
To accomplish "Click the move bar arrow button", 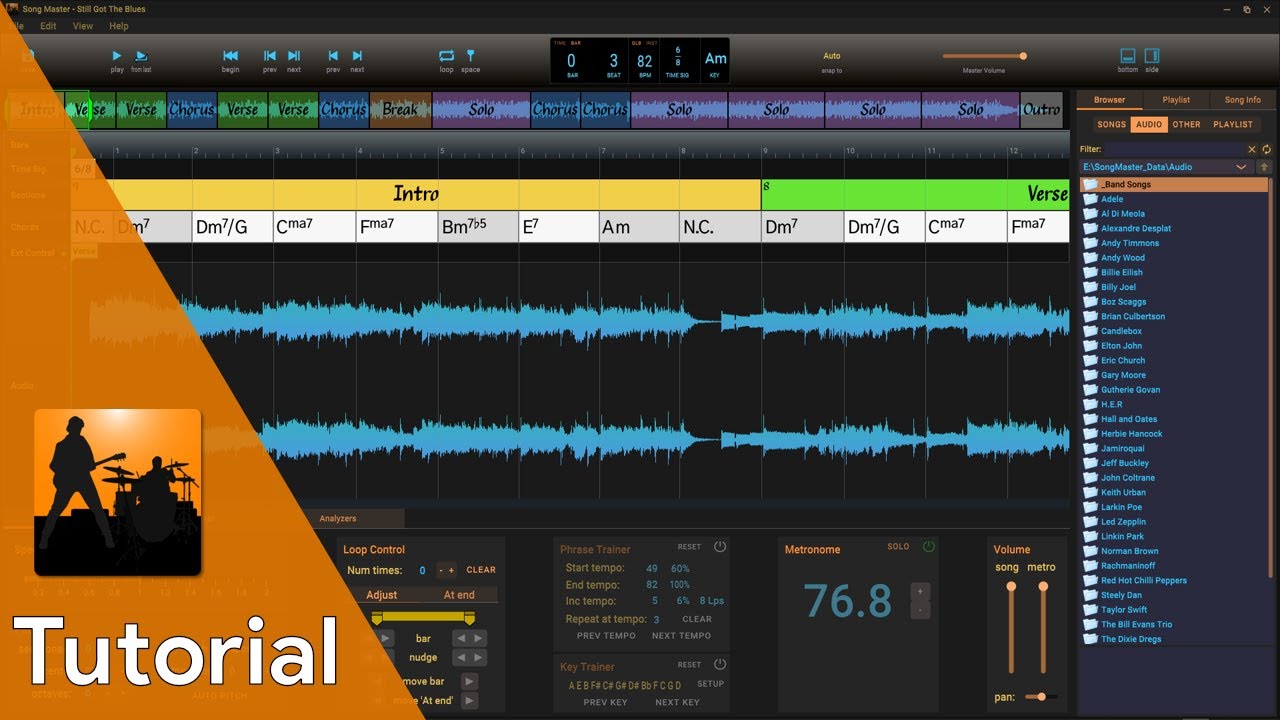I will (x=469, y=681).
